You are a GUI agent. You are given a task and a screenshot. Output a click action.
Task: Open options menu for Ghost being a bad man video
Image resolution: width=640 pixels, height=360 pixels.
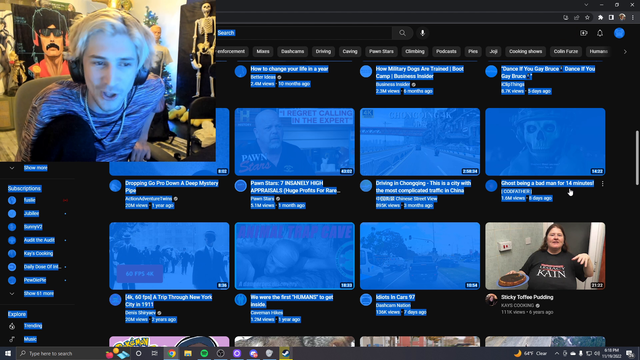tap(602, 184)
